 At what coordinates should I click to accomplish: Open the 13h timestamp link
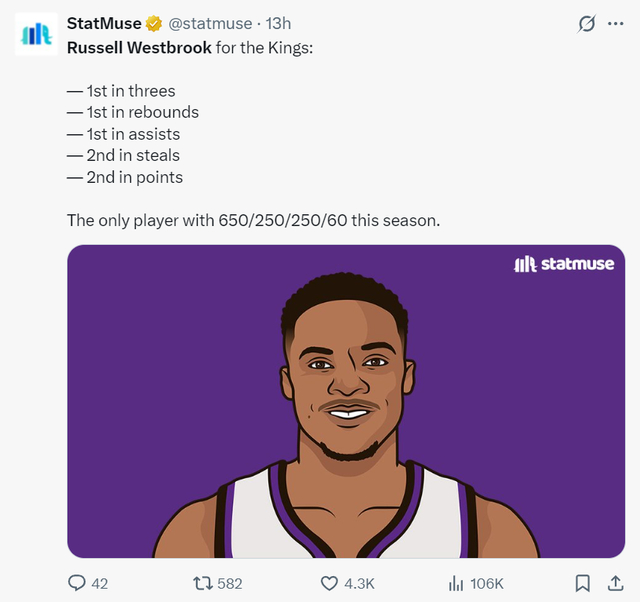point(278,23)
